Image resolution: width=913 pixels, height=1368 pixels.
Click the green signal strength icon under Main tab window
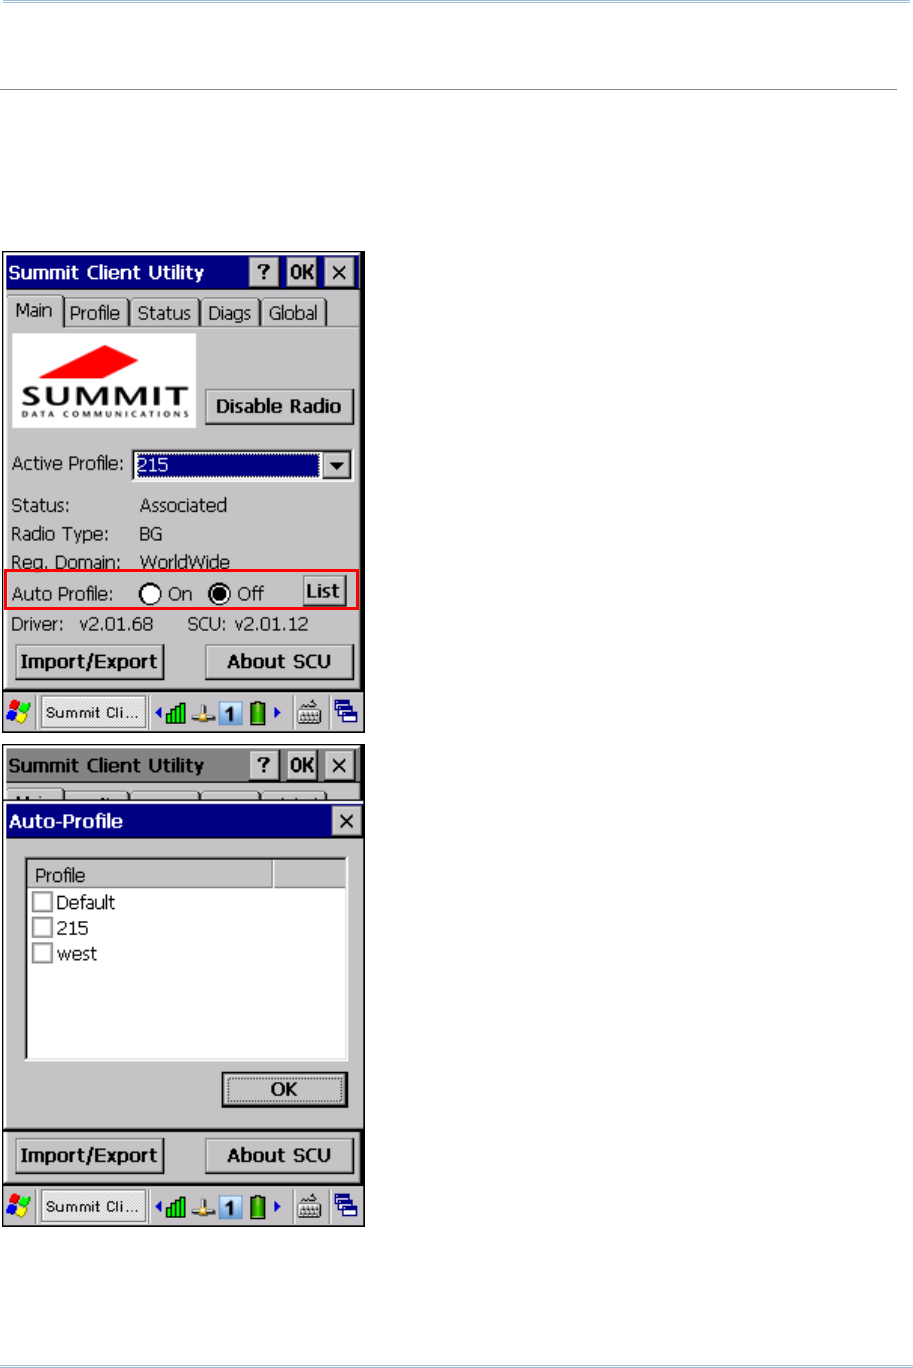click(176, 713)
